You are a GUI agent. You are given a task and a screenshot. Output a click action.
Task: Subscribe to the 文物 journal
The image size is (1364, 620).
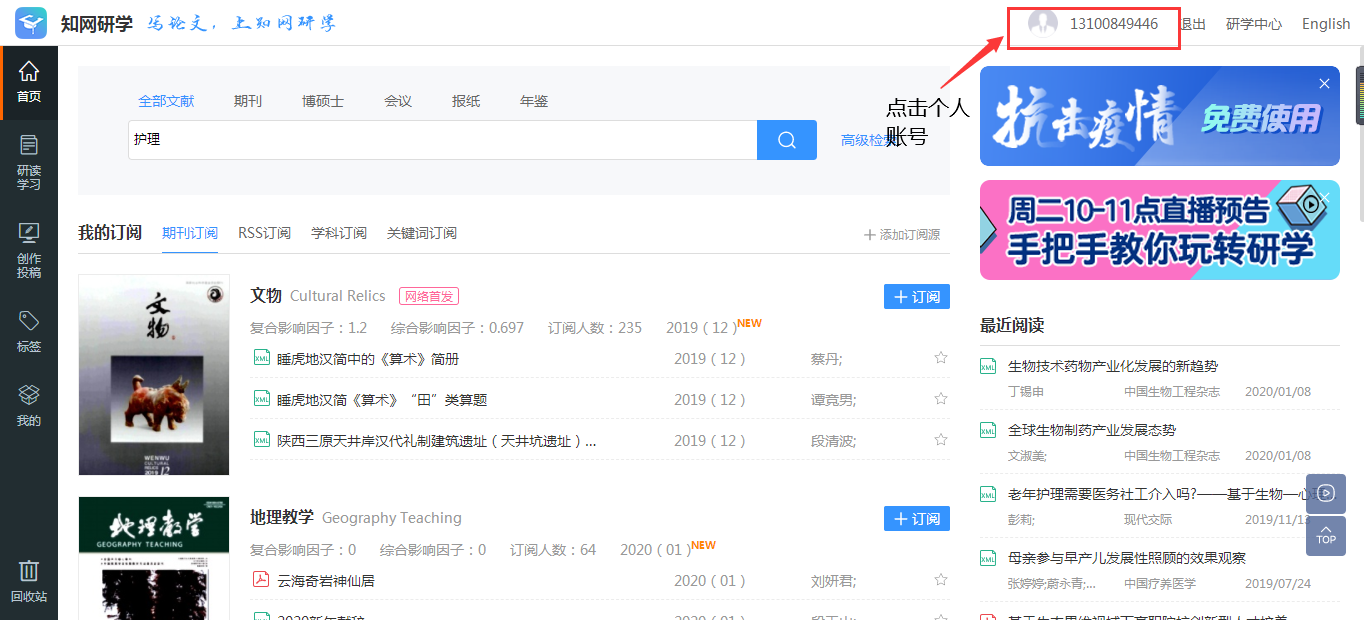(916, 297)
